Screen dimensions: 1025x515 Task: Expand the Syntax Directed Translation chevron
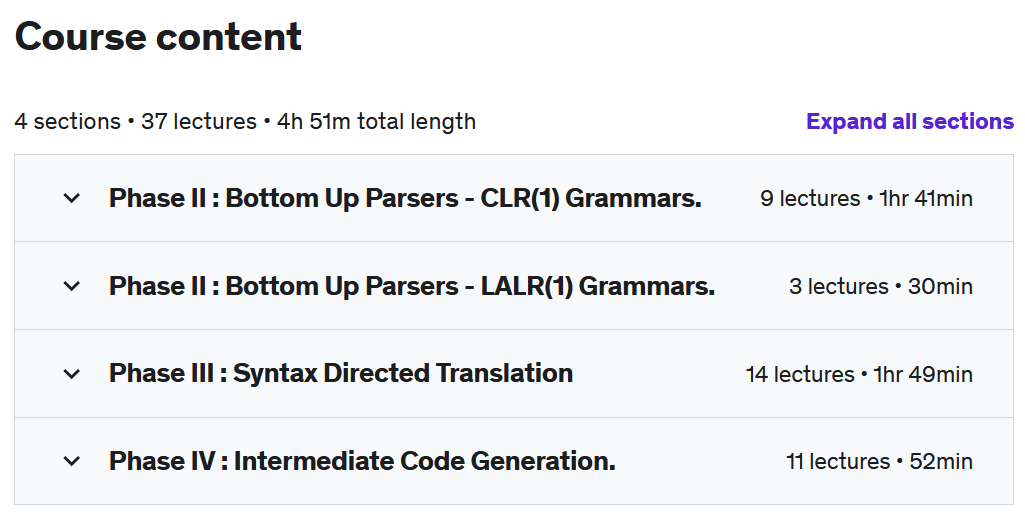coord(72,374)
